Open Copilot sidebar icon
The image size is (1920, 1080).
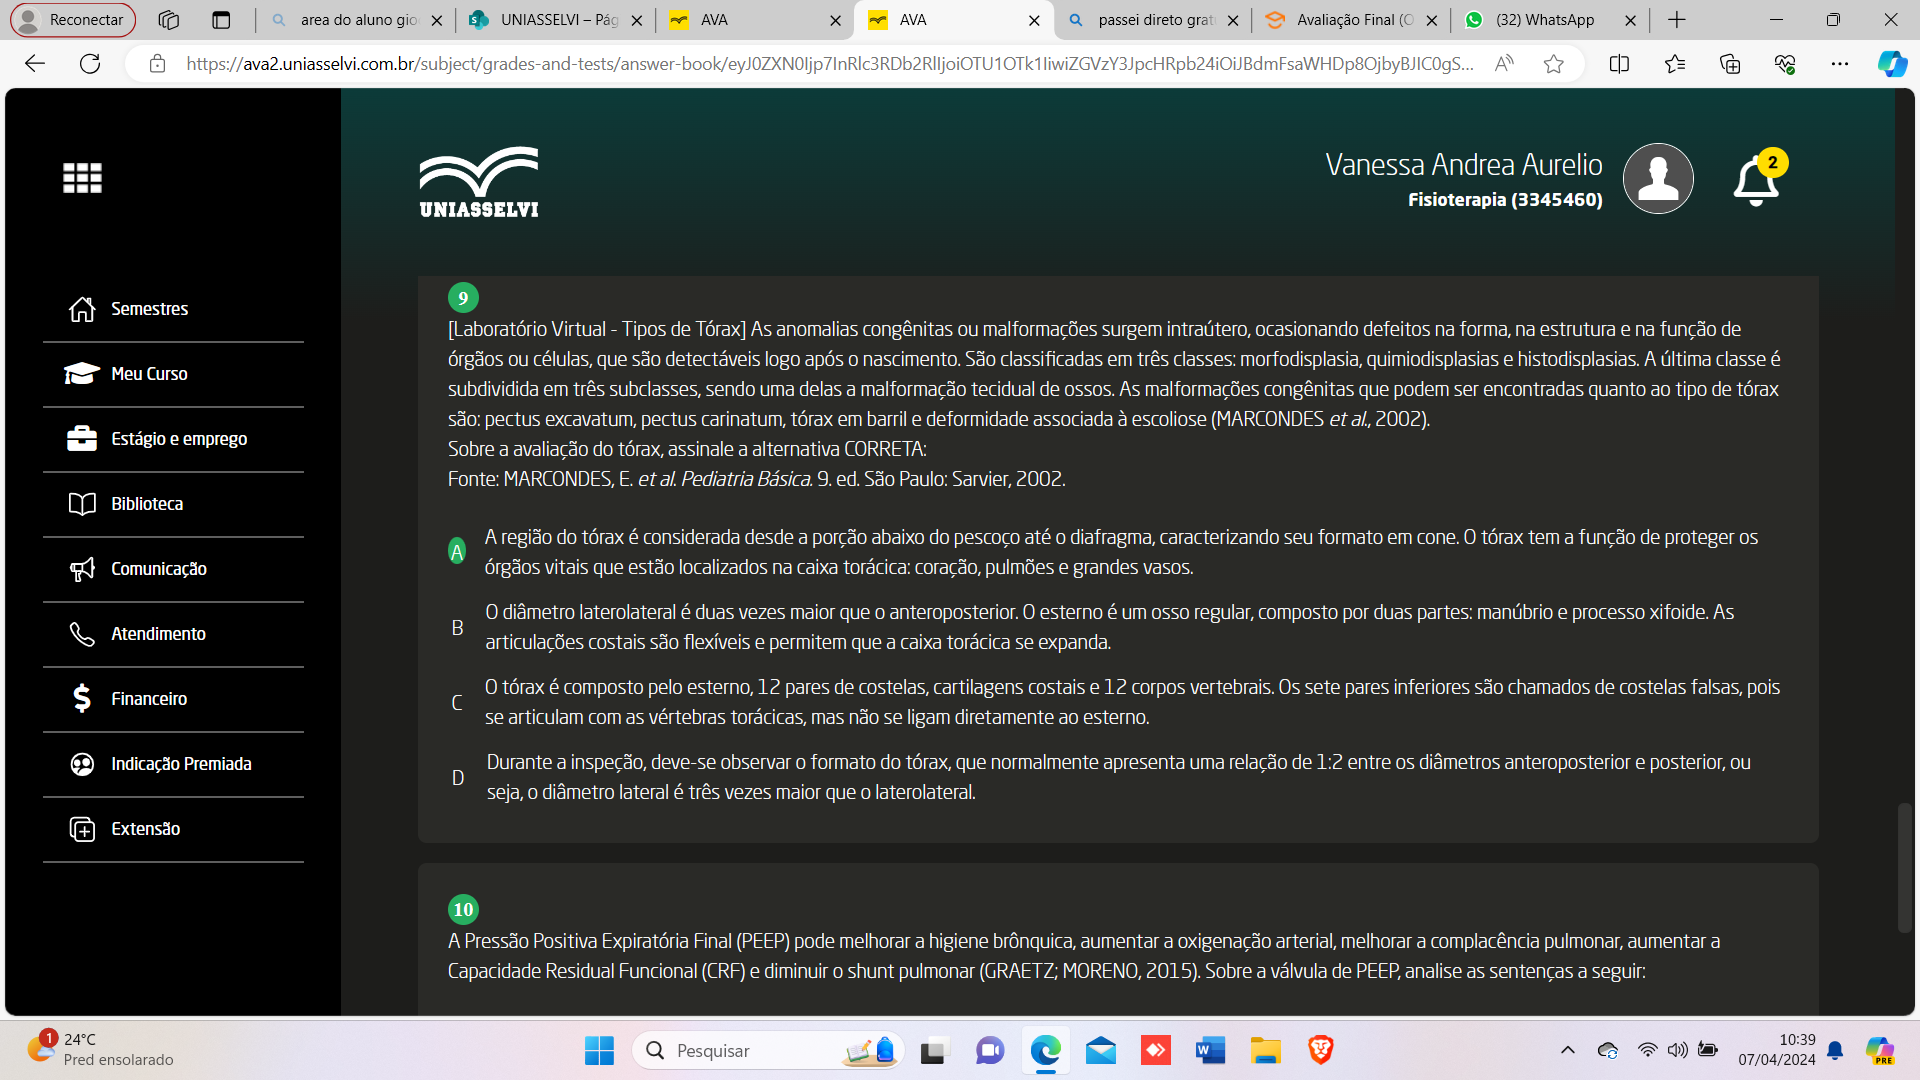tap(1891, 64)
